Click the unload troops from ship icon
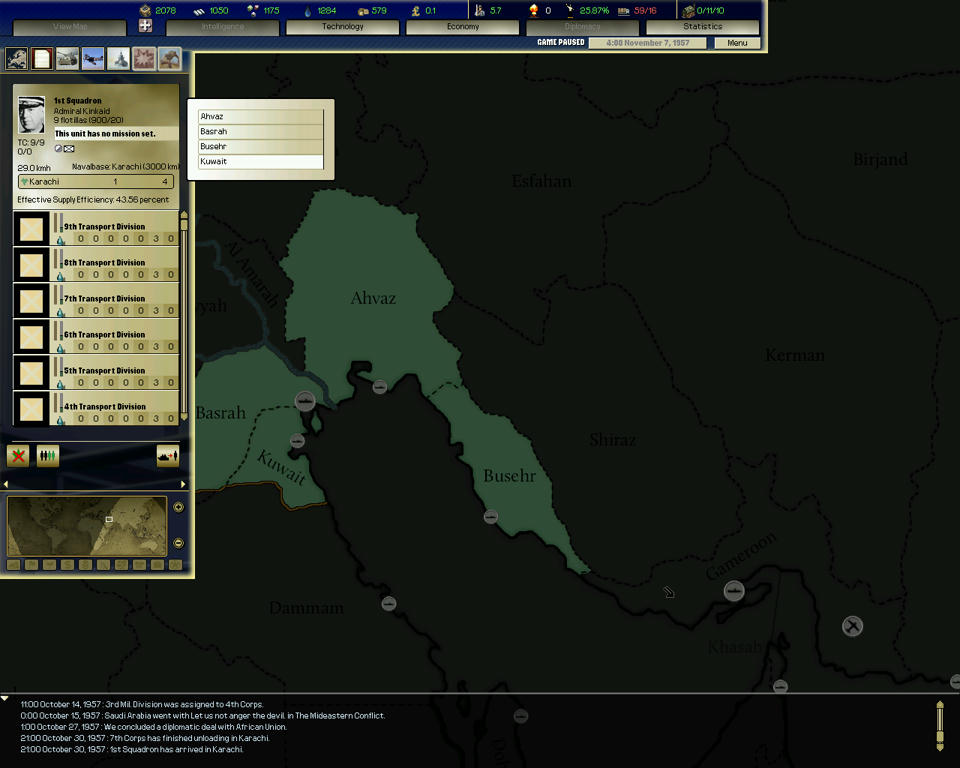960x768 pixels. [167, 456]
